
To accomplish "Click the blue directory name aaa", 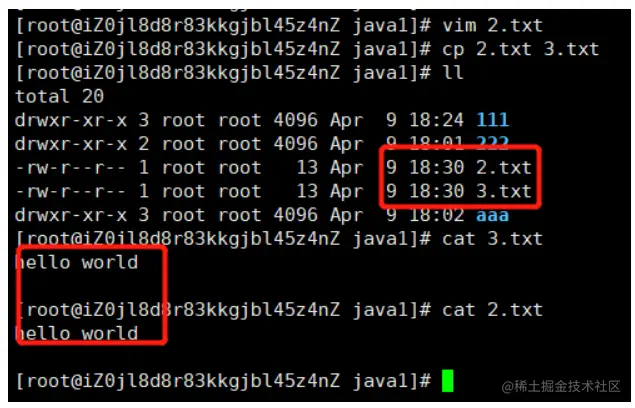I will point(492,215).
